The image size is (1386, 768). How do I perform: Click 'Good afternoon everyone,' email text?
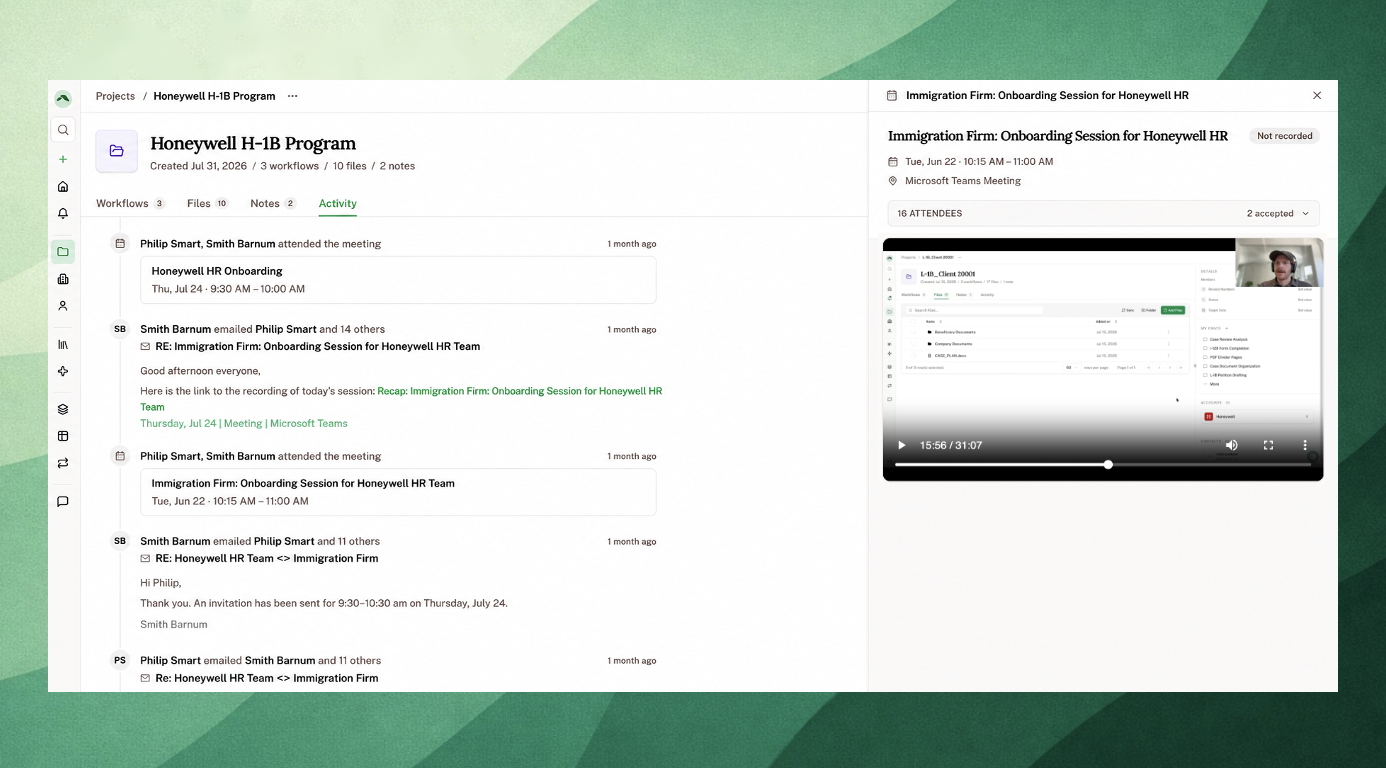pos(200,371)
